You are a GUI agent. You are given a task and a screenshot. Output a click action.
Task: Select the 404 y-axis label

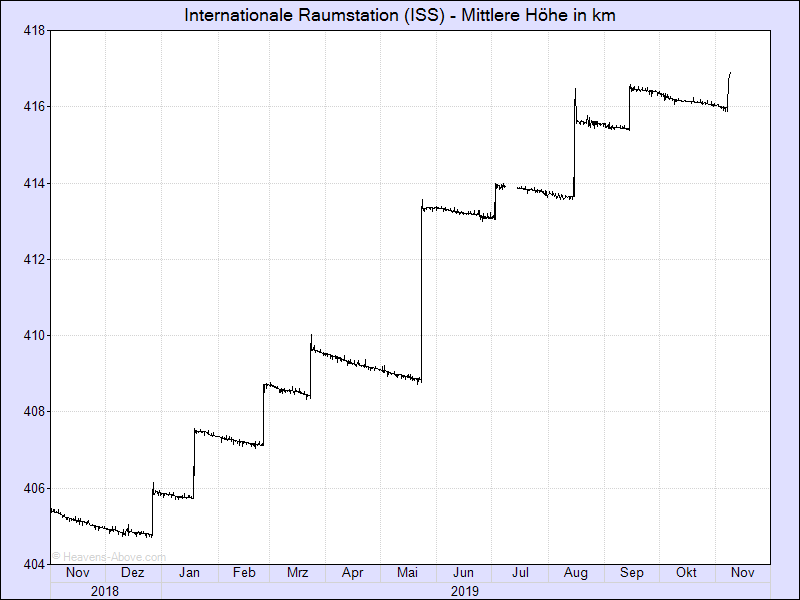point(35,564)
